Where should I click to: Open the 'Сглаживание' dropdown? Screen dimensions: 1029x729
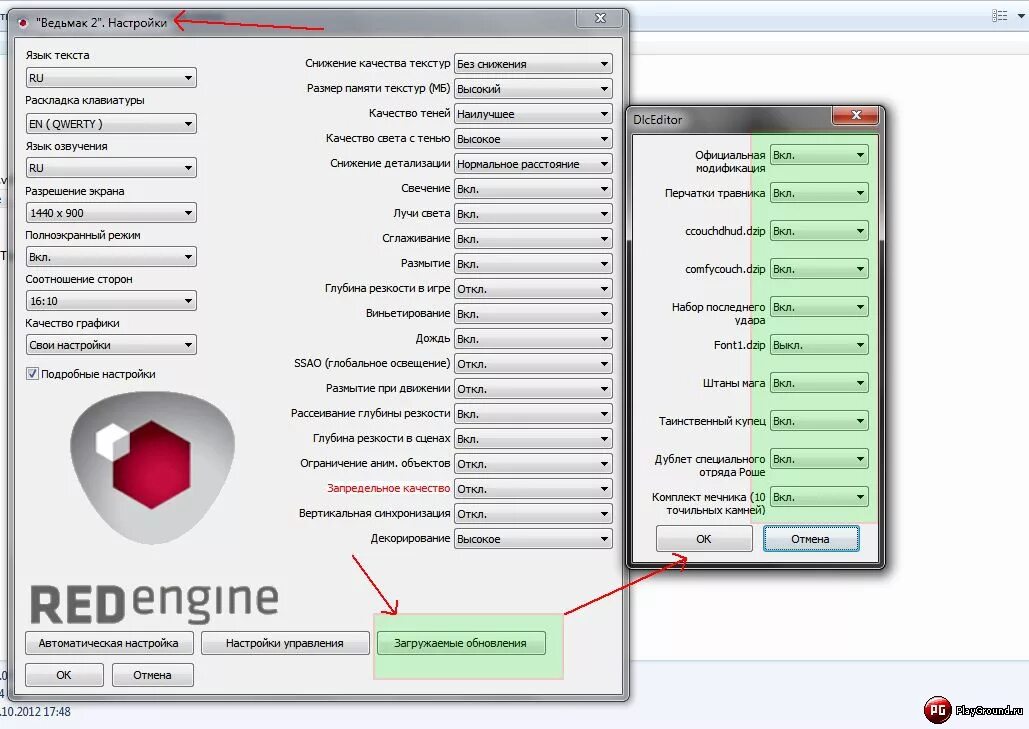coord(533,238)
